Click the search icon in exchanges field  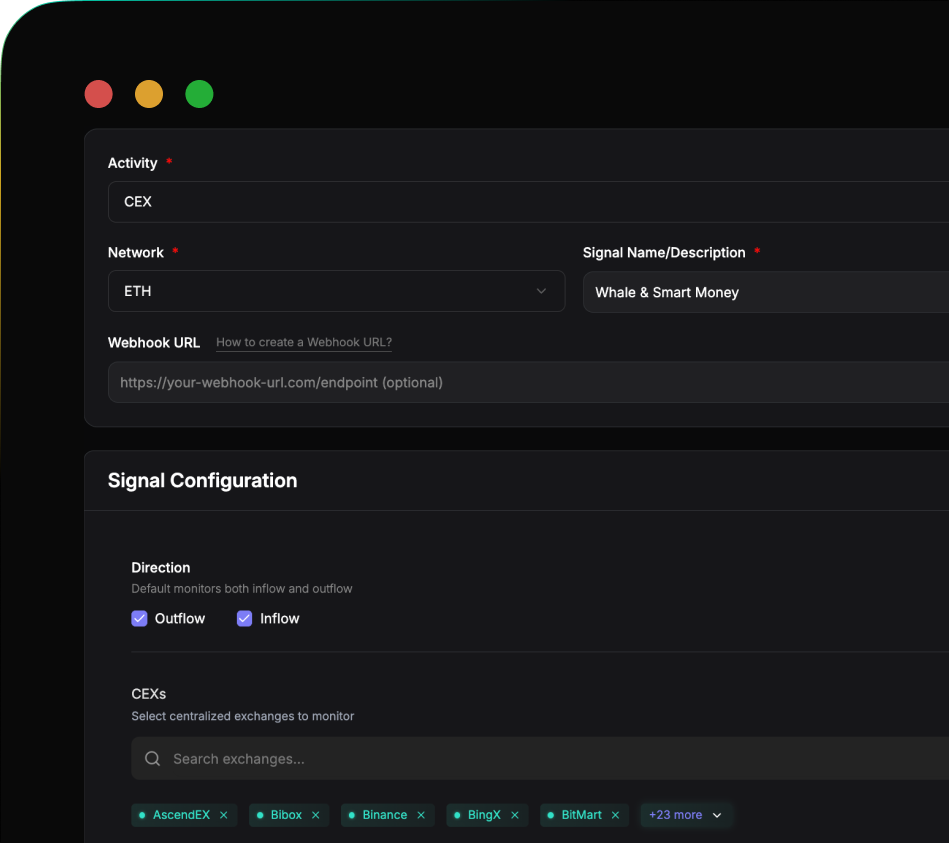click(x=152, y=758)
